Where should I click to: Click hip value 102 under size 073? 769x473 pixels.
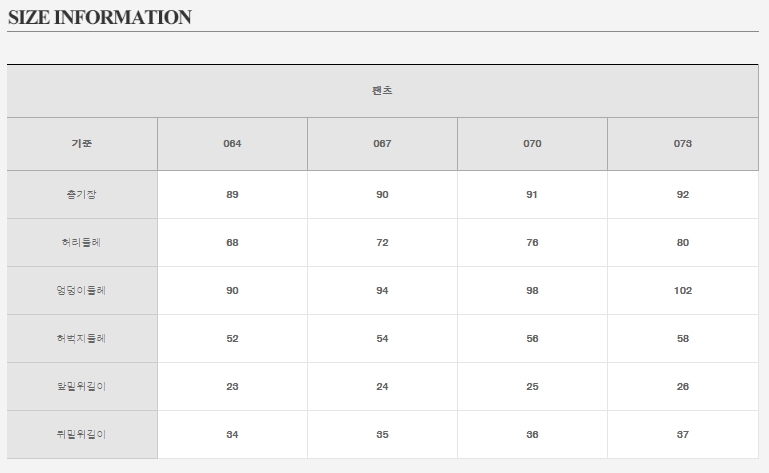click(x=683, y=291)
